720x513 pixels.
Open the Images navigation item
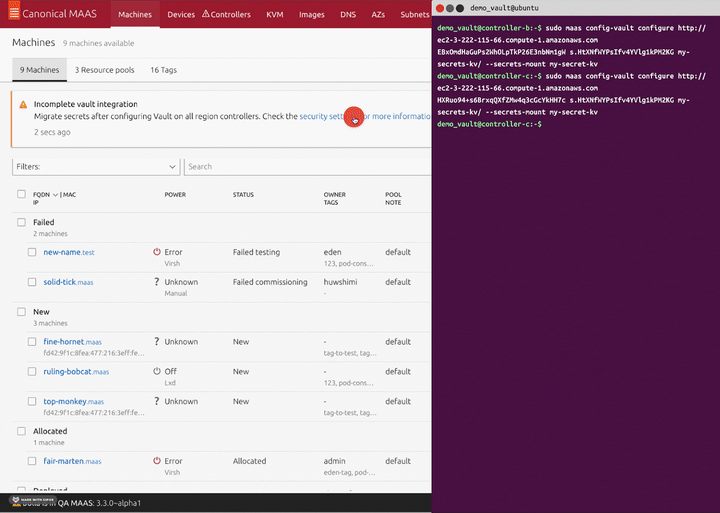click(312, 14)
